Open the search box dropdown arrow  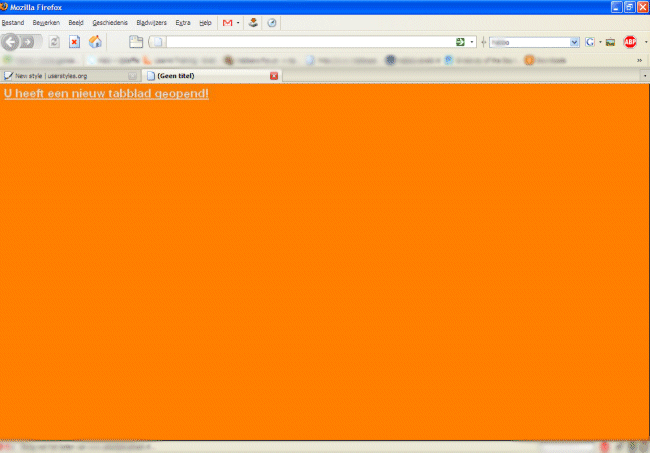coord(574,42)
